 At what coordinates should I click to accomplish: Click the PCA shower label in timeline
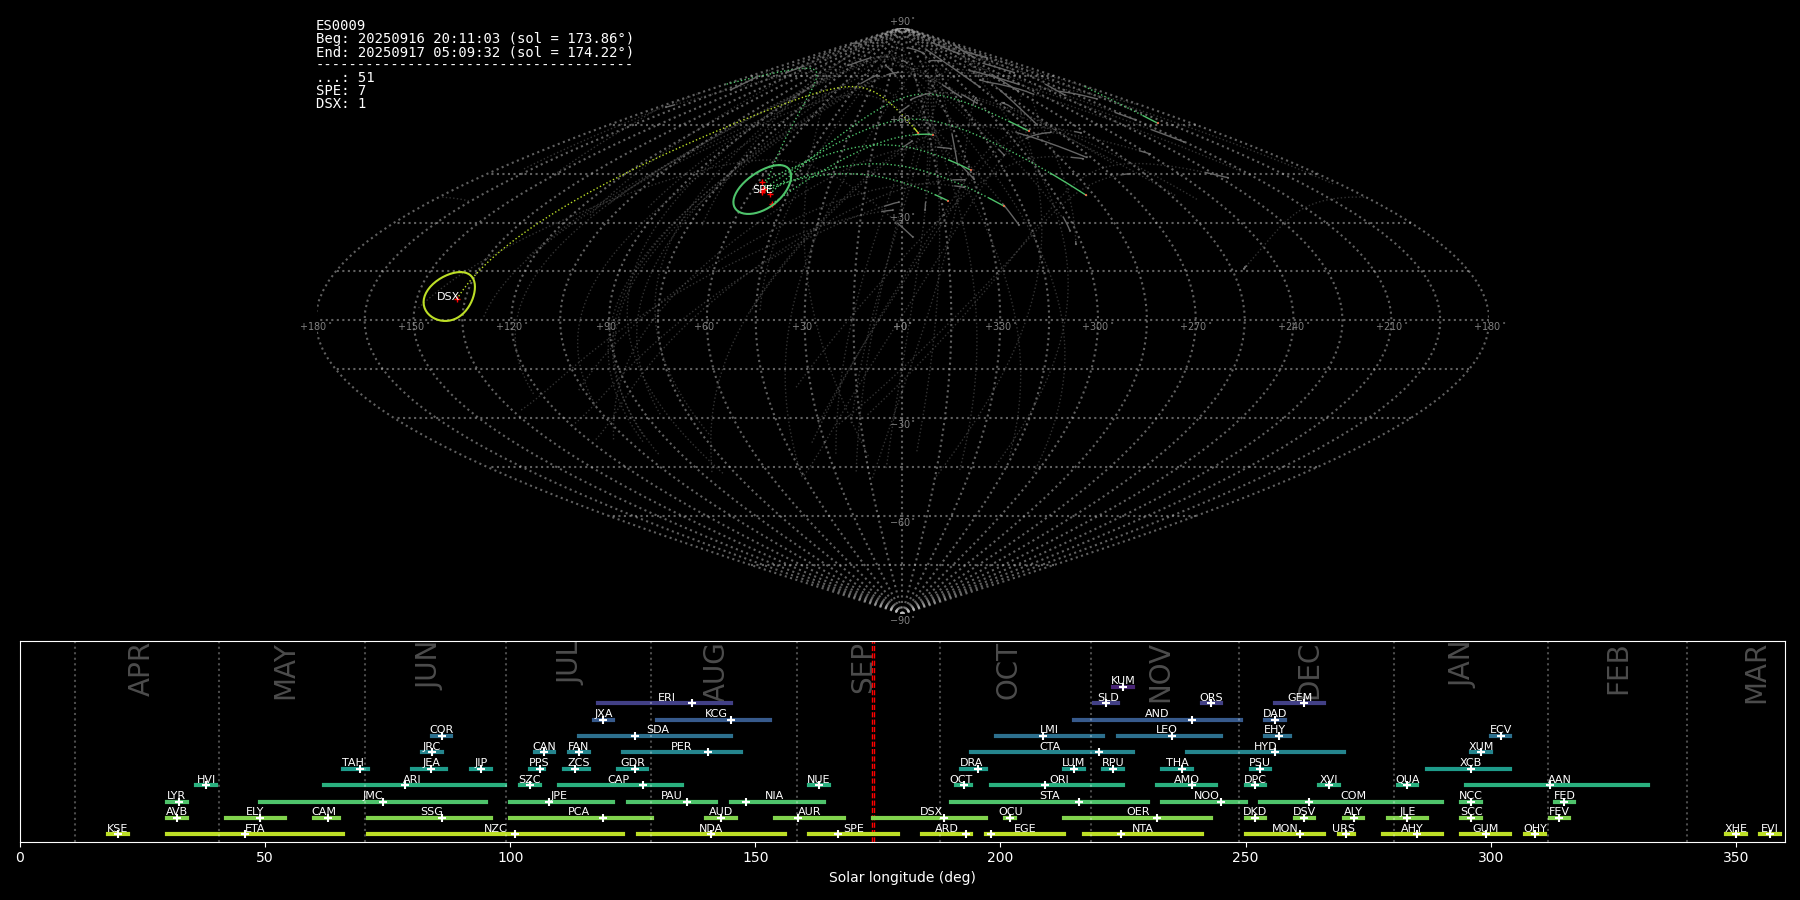578,812
